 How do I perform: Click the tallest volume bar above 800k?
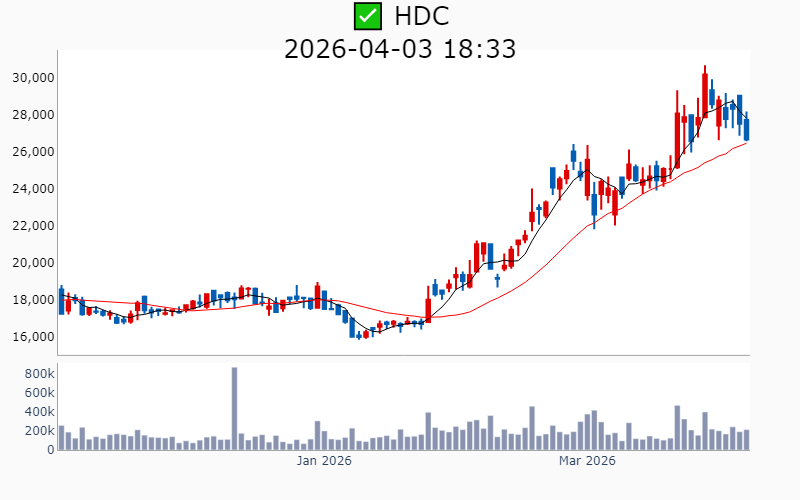pos(234,408)
